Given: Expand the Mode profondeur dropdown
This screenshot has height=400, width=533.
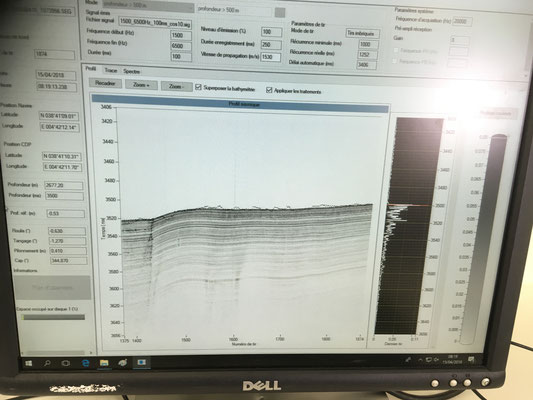Looking at the screenshot, I should click(148, 6).
